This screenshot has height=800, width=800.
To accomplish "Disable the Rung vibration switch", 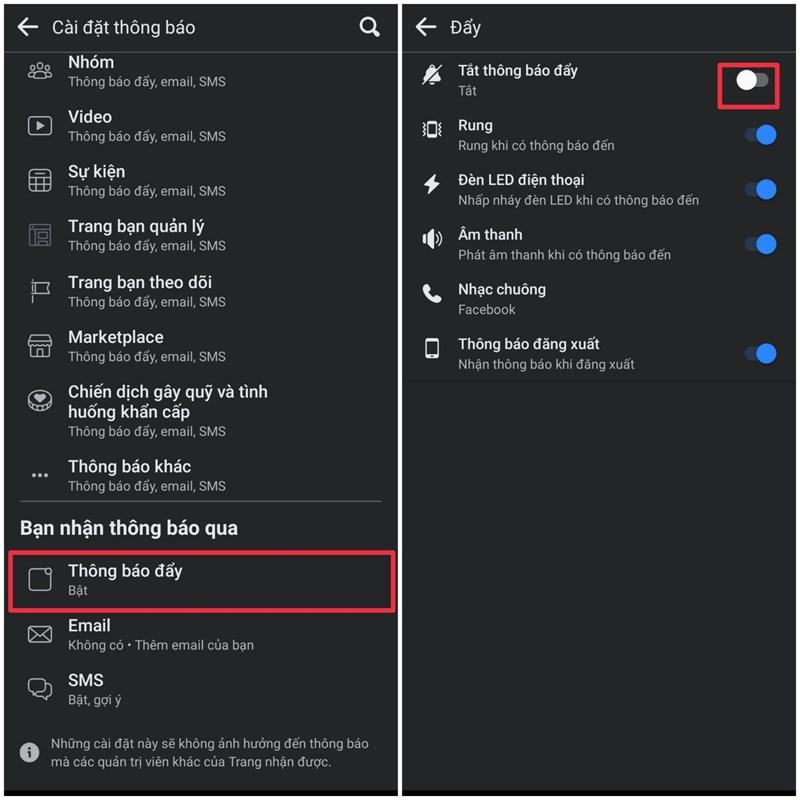I will 760,135.
